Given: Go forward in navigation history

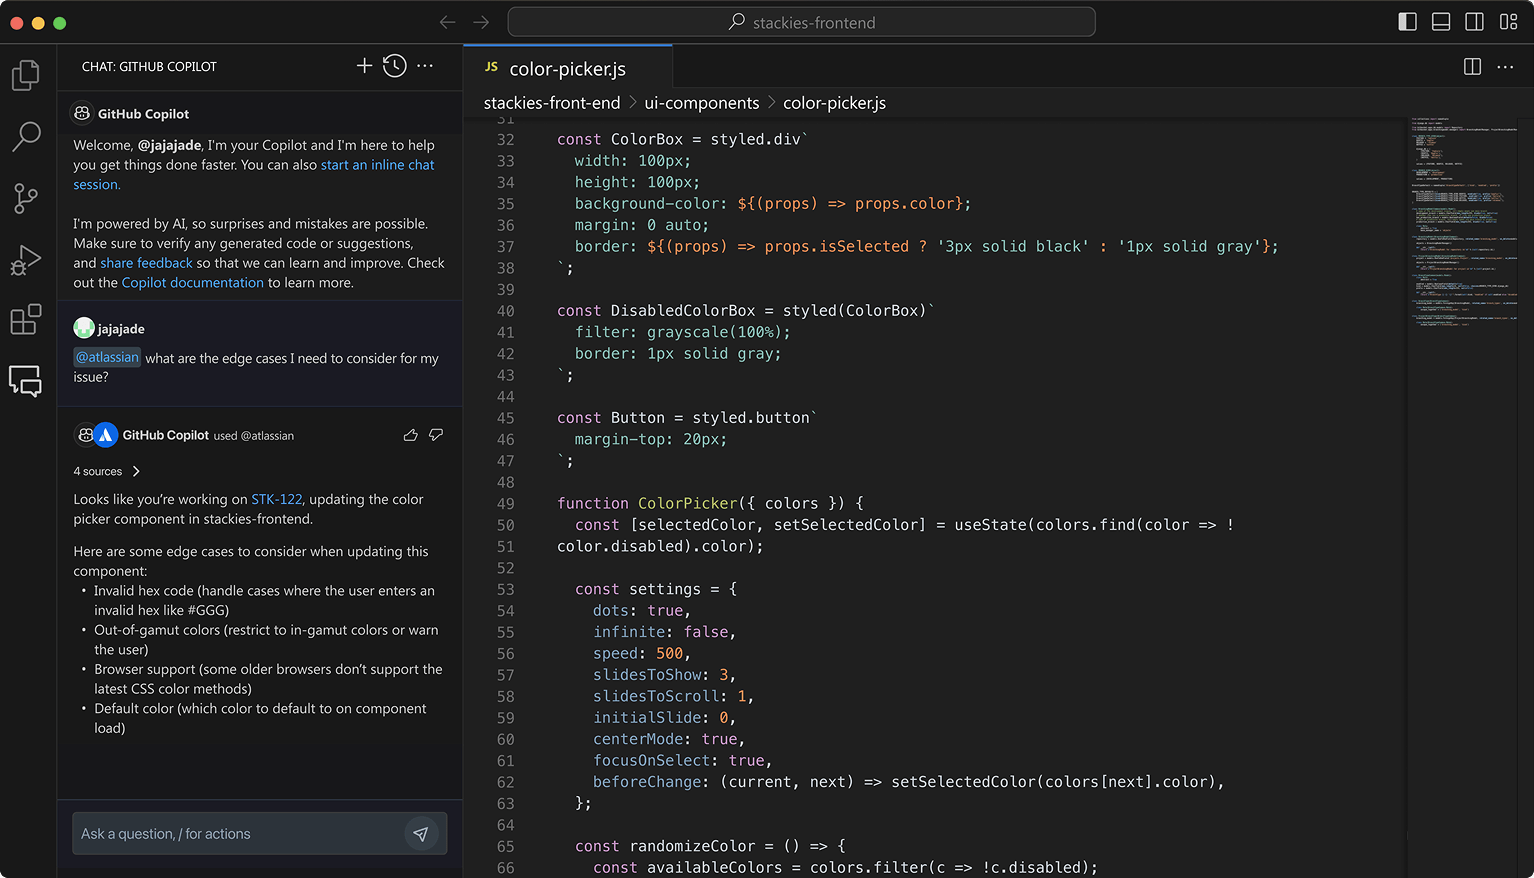Looking at the screenshot, I should click(481, 22).
